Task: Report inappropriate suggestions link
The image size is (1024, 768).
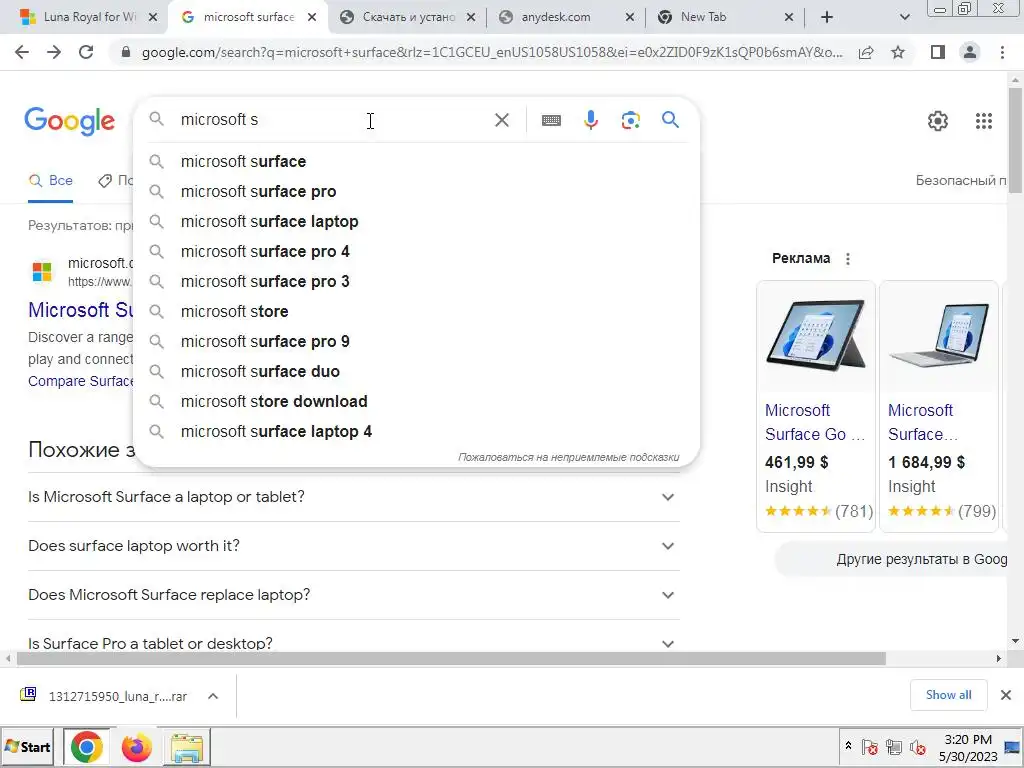Action: 568,457
